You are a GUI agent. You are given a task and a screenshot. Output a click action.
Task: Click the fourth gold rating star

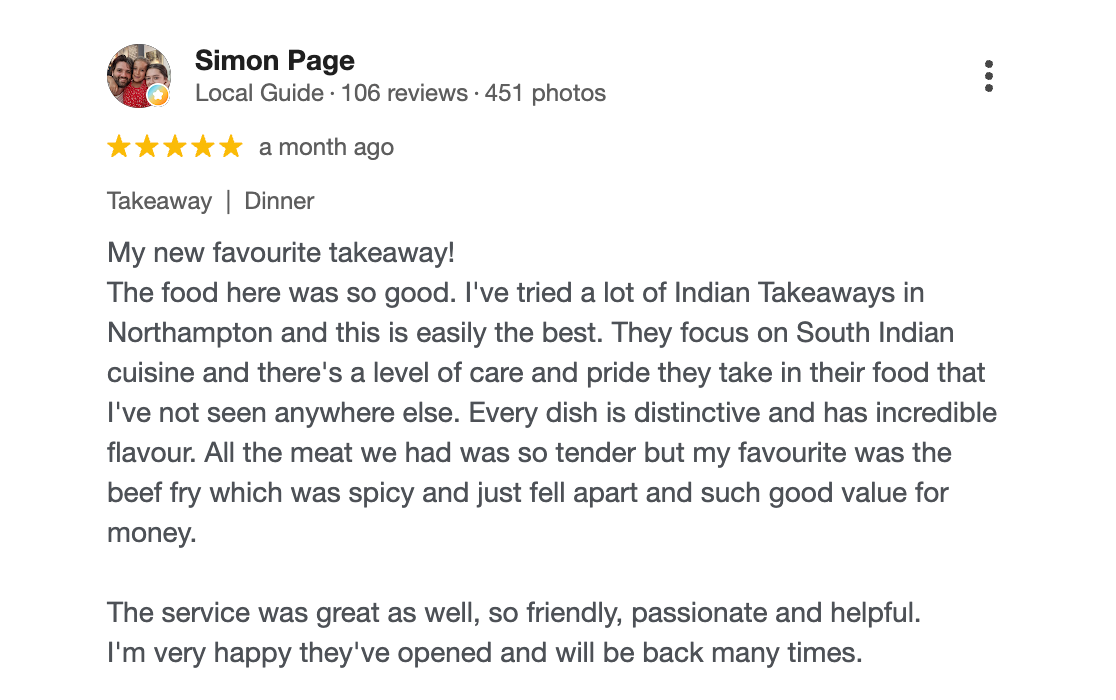pyautogui.click(x=202, y=147)
